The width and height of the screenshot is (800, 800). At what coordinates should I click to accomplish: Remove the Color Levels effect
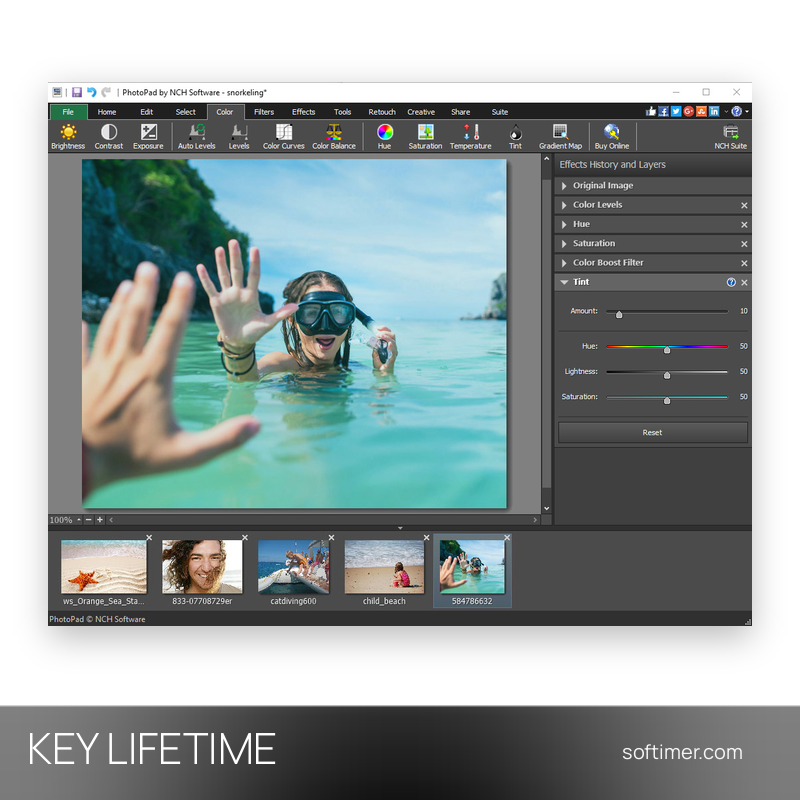(744, 206)
